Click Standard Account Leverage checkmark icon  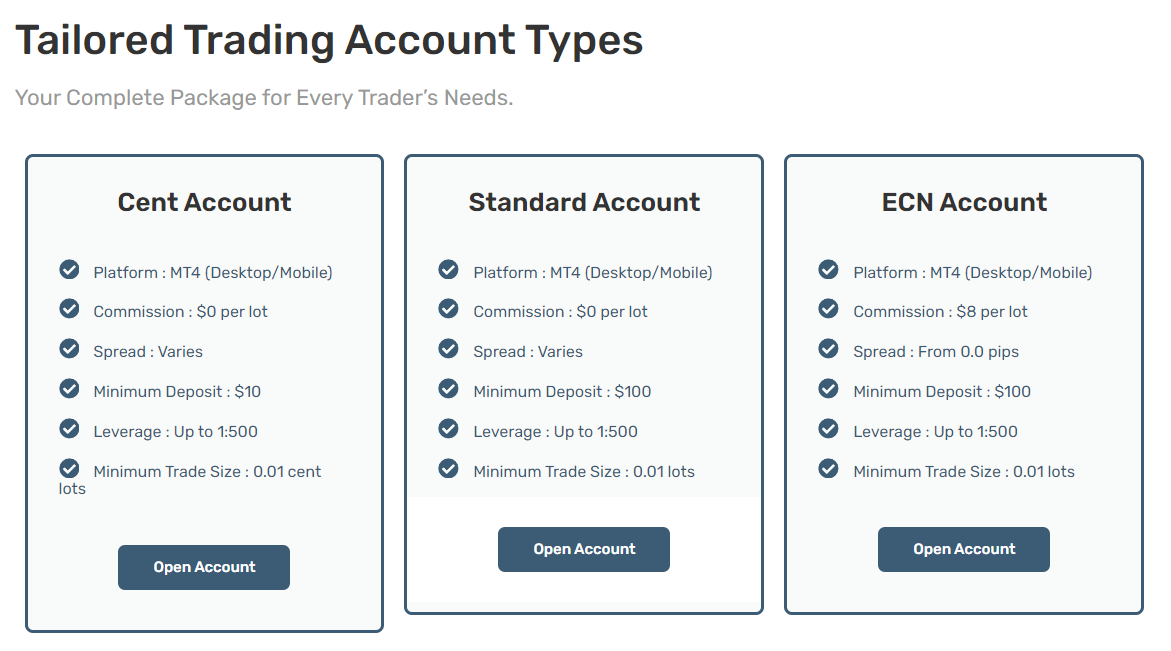coord(449,429)
